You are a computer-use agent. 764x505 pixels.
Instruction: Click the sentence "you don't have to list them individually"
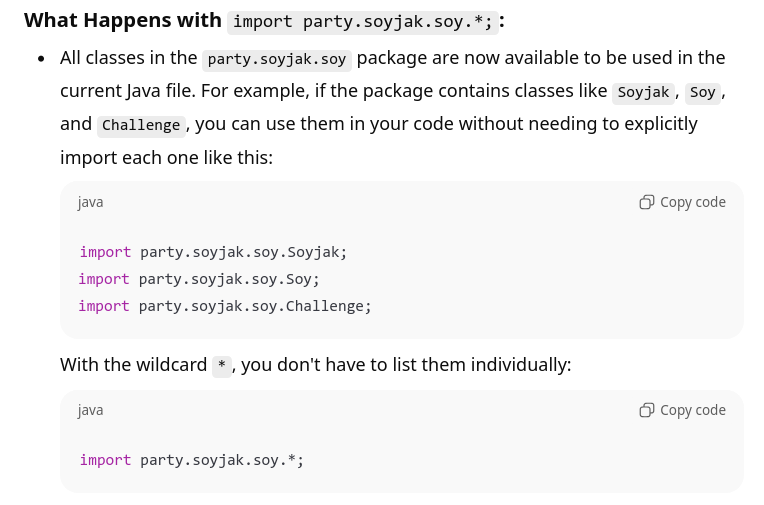(406, 365)
